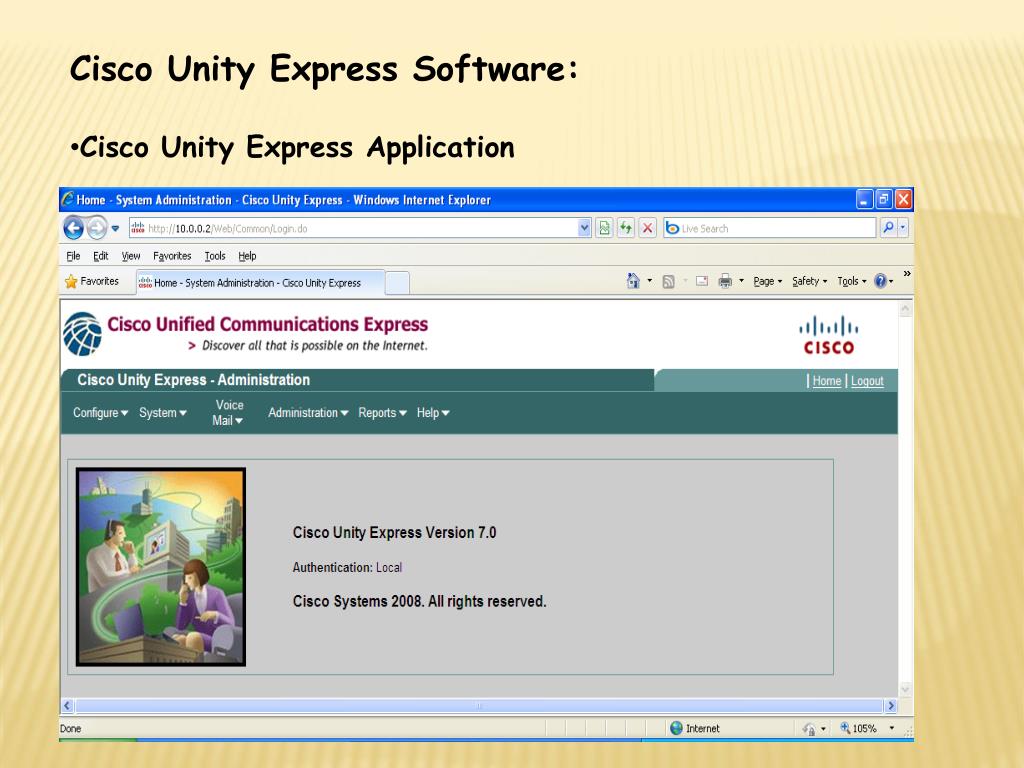Open the Favorites menu
1024x768 pixels.
point(172,256)
